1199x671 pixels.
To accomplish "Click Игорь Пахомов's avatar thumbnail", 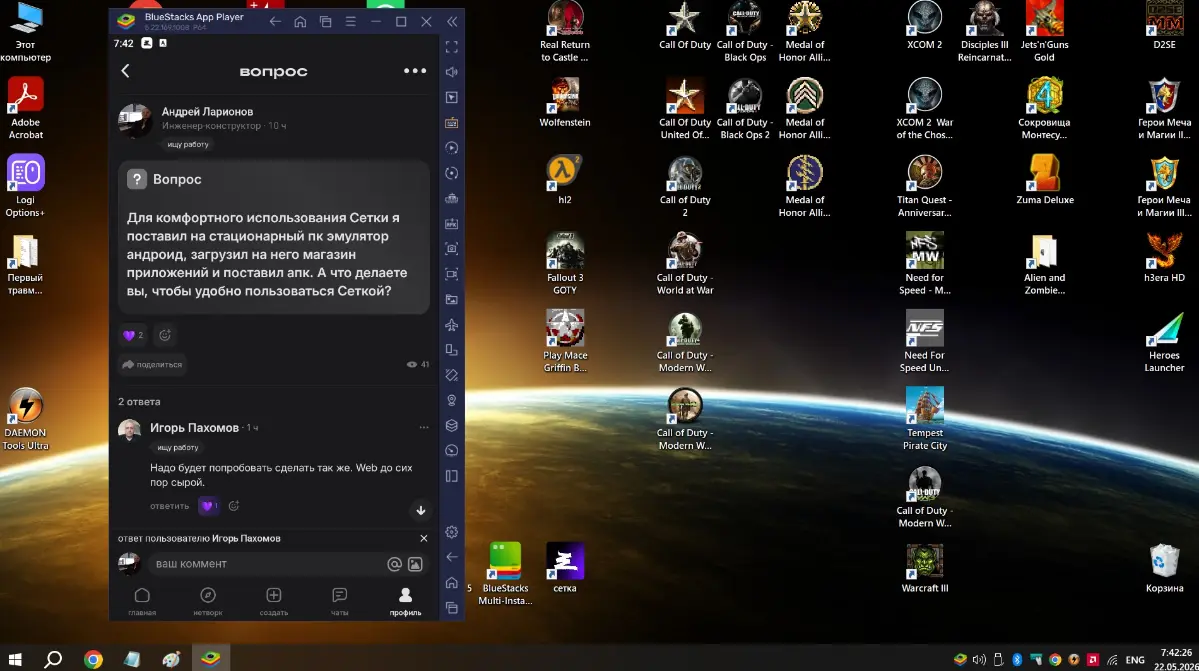I will (129, 430).
